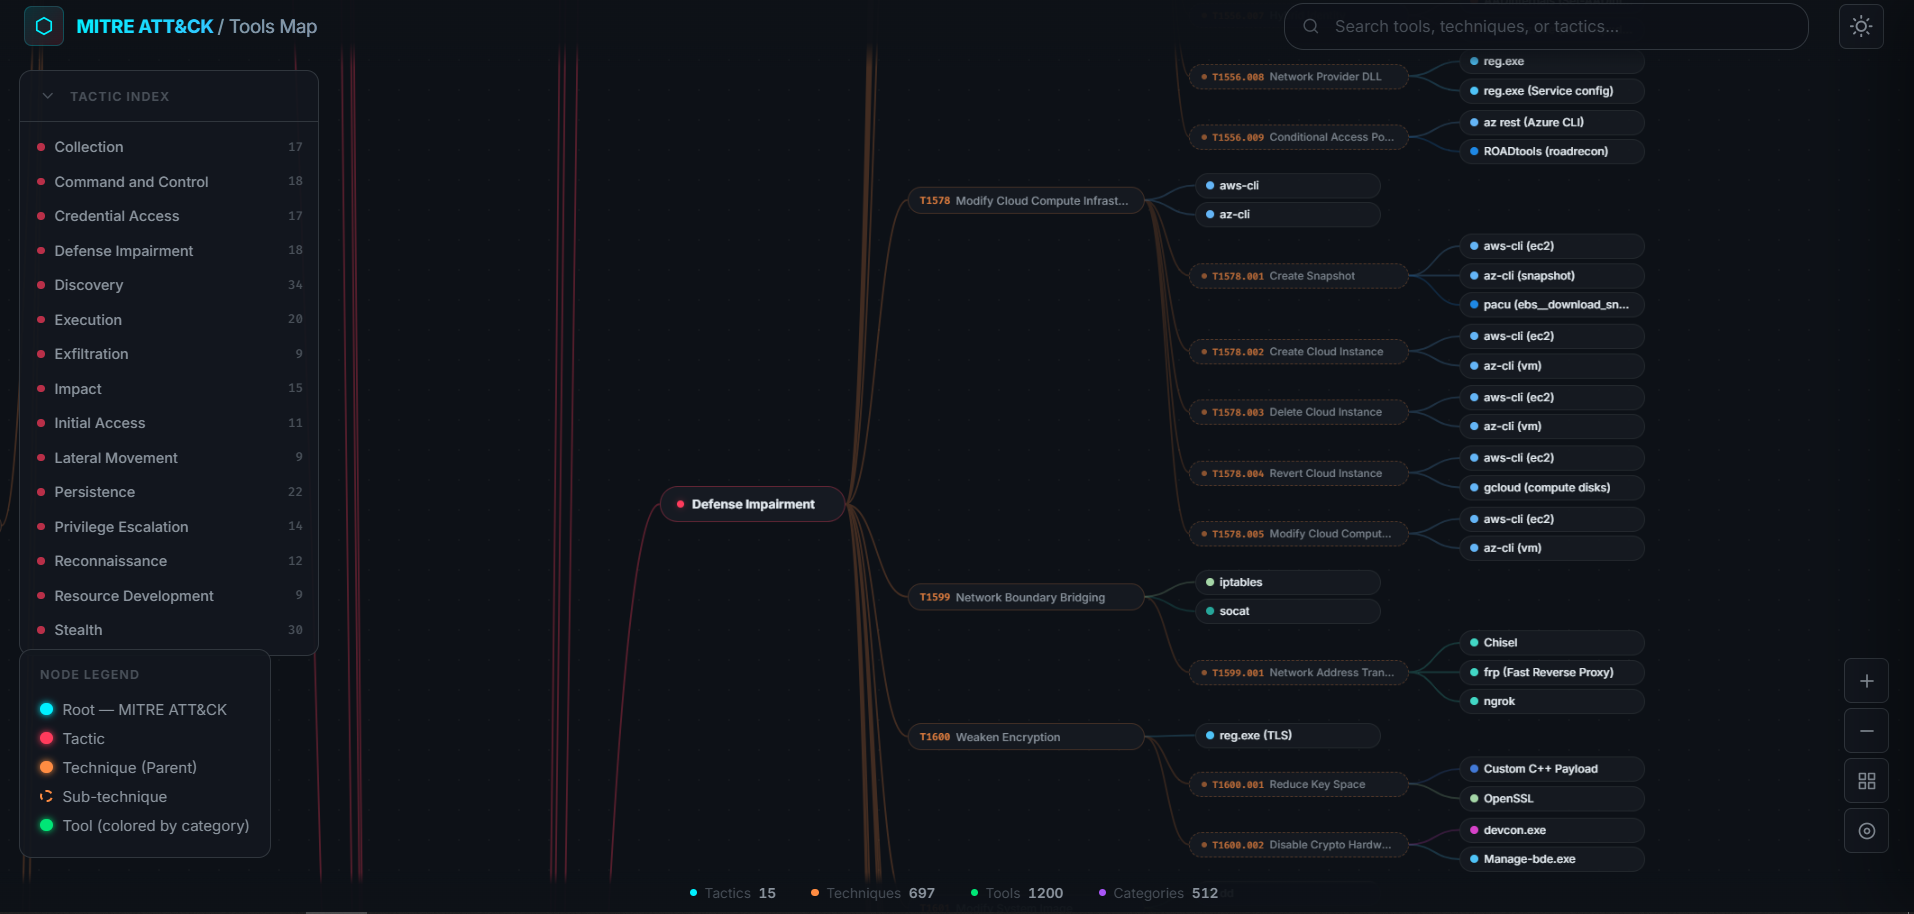Select the az-cli tool node
The height and width of the screenshot is (914, 1914).
(1288, 214)
